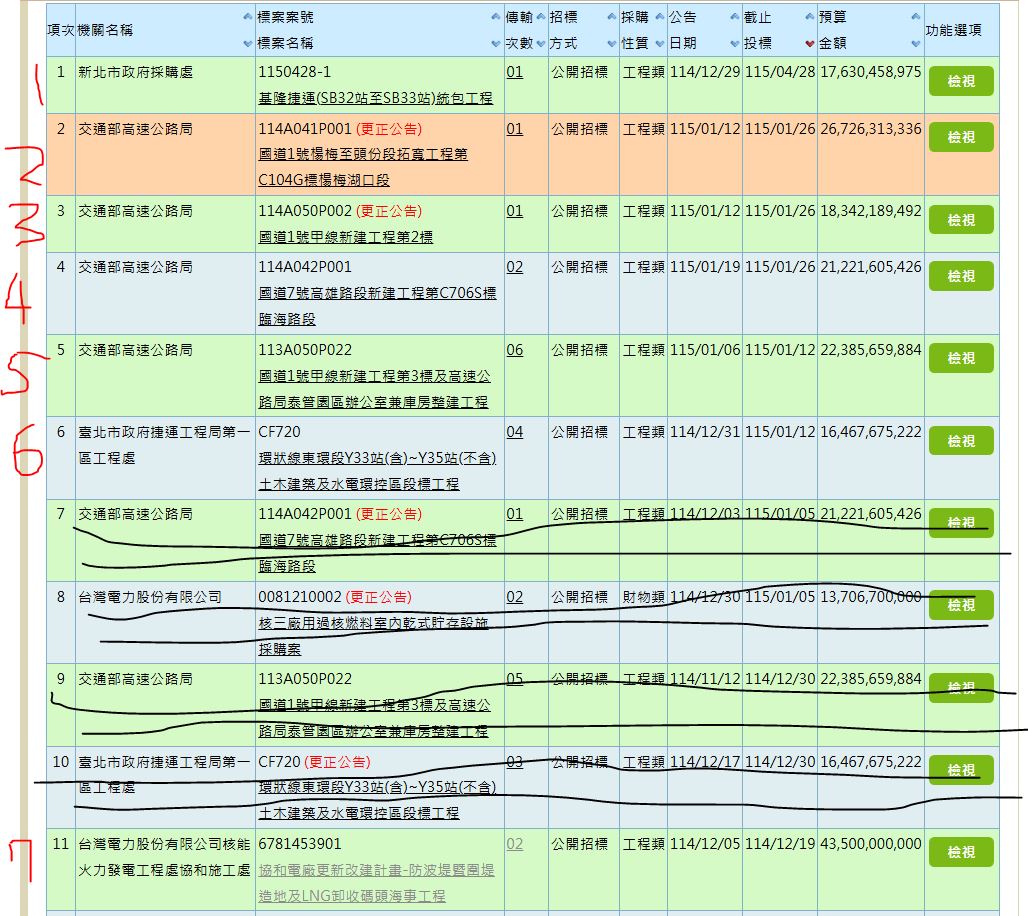Sort 預算金額 ascending with up arrow
Screen dimensions: 1028x916
915,18
